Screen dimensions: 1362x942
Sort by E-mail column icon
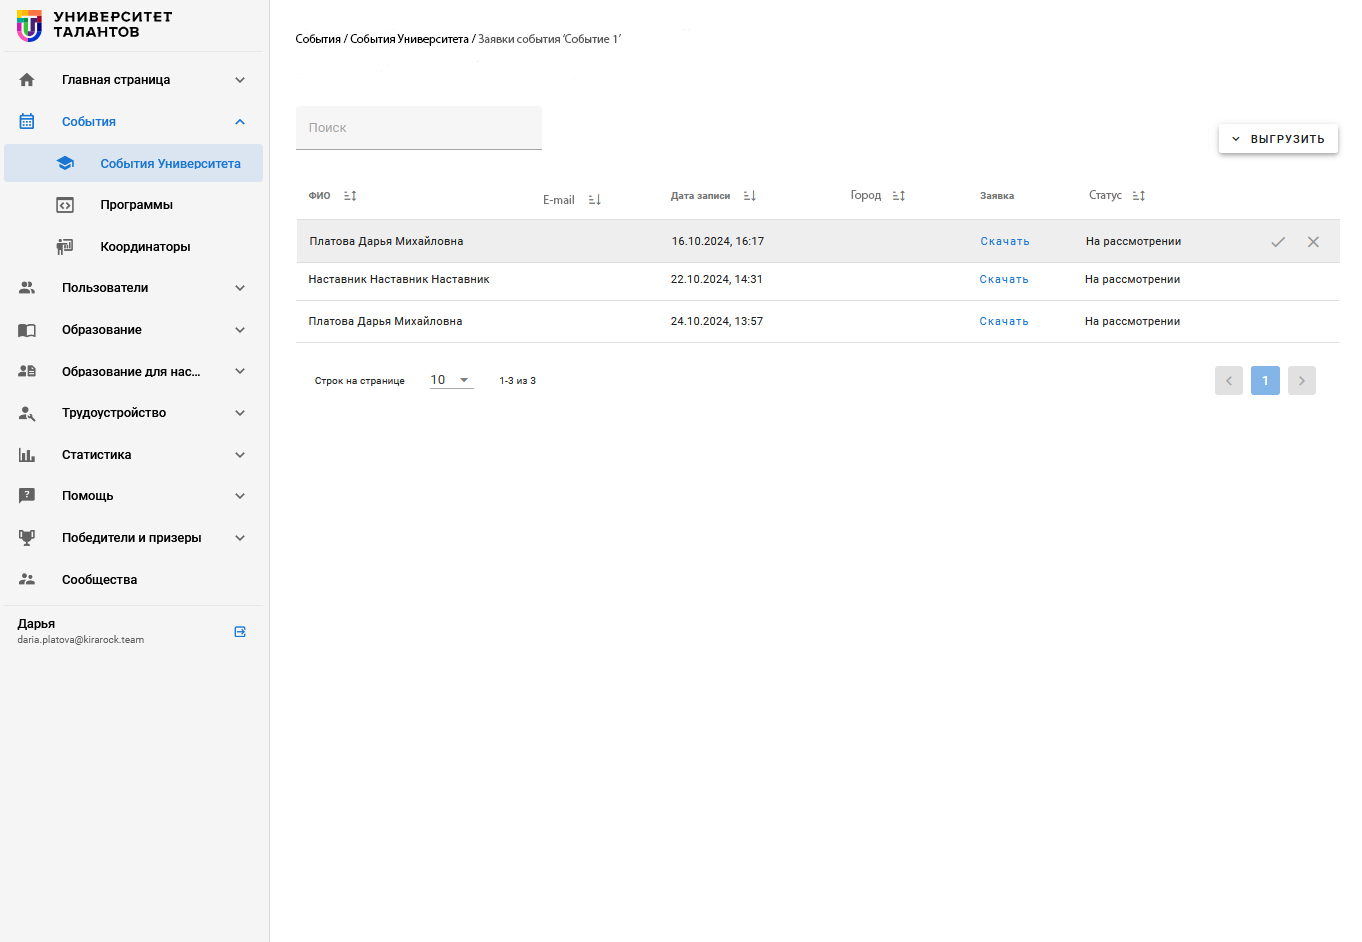(595, 200)
